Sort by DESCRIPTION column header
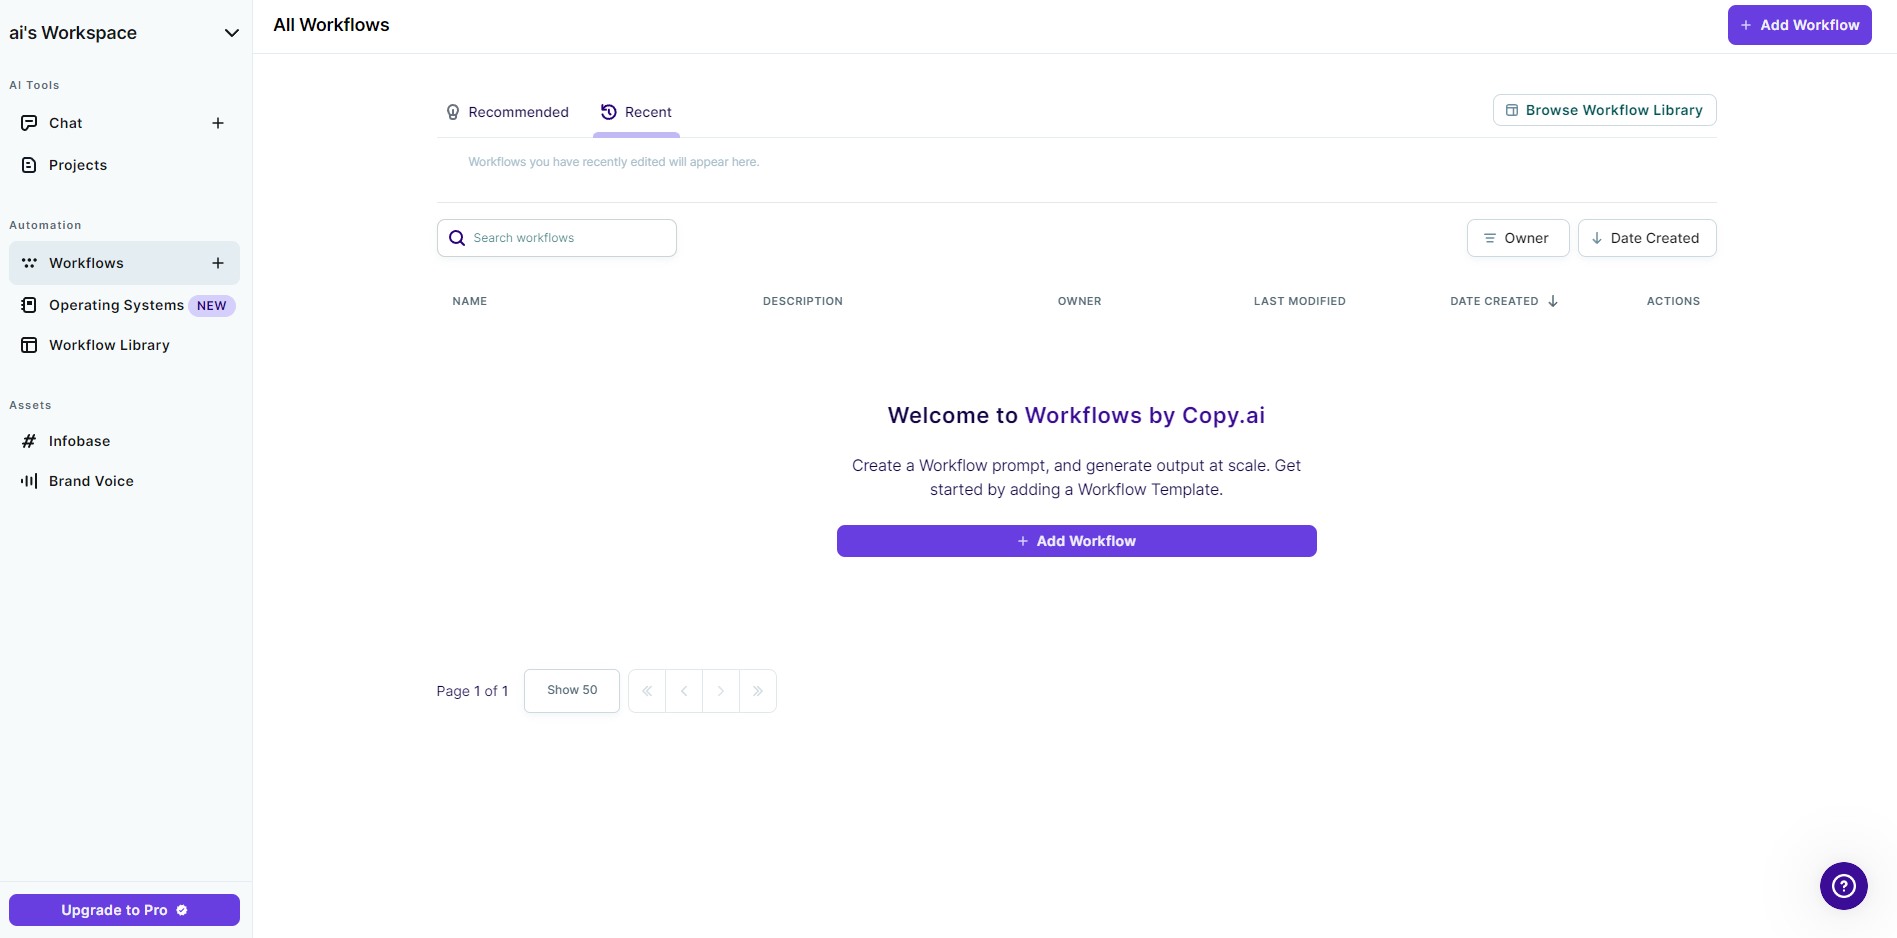 pos(803,301)
